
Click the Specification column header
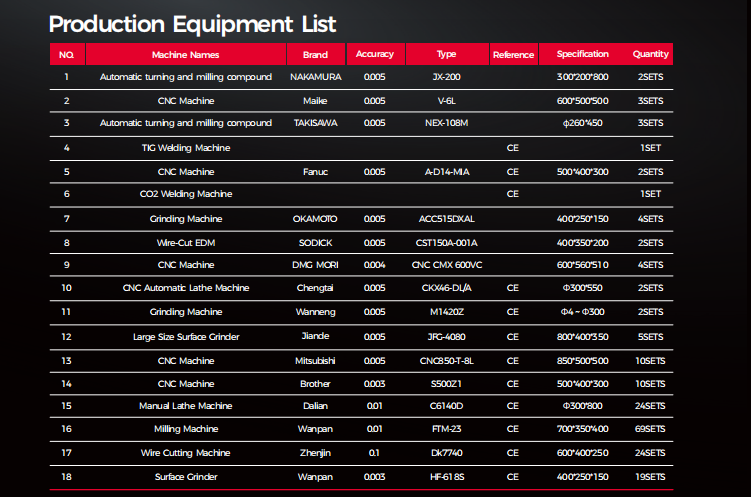[582, 54]
